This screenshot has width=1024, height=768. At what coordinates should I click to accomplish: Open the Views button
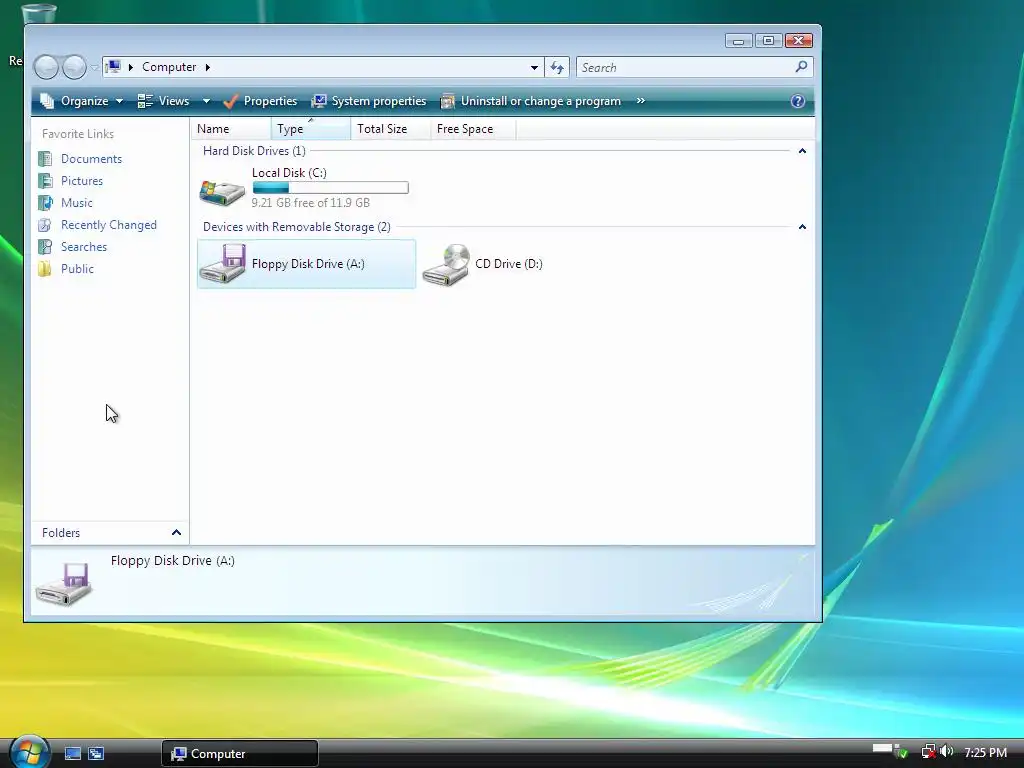coord(163,101)
